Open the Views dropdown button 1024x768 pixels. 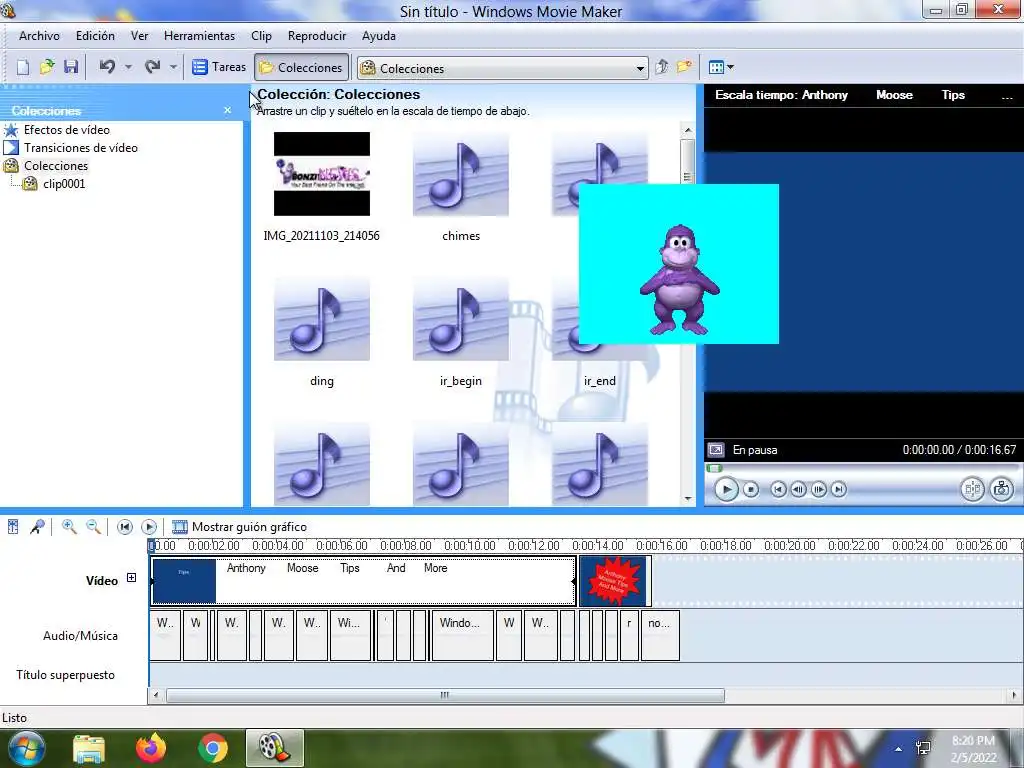[721, 67]
